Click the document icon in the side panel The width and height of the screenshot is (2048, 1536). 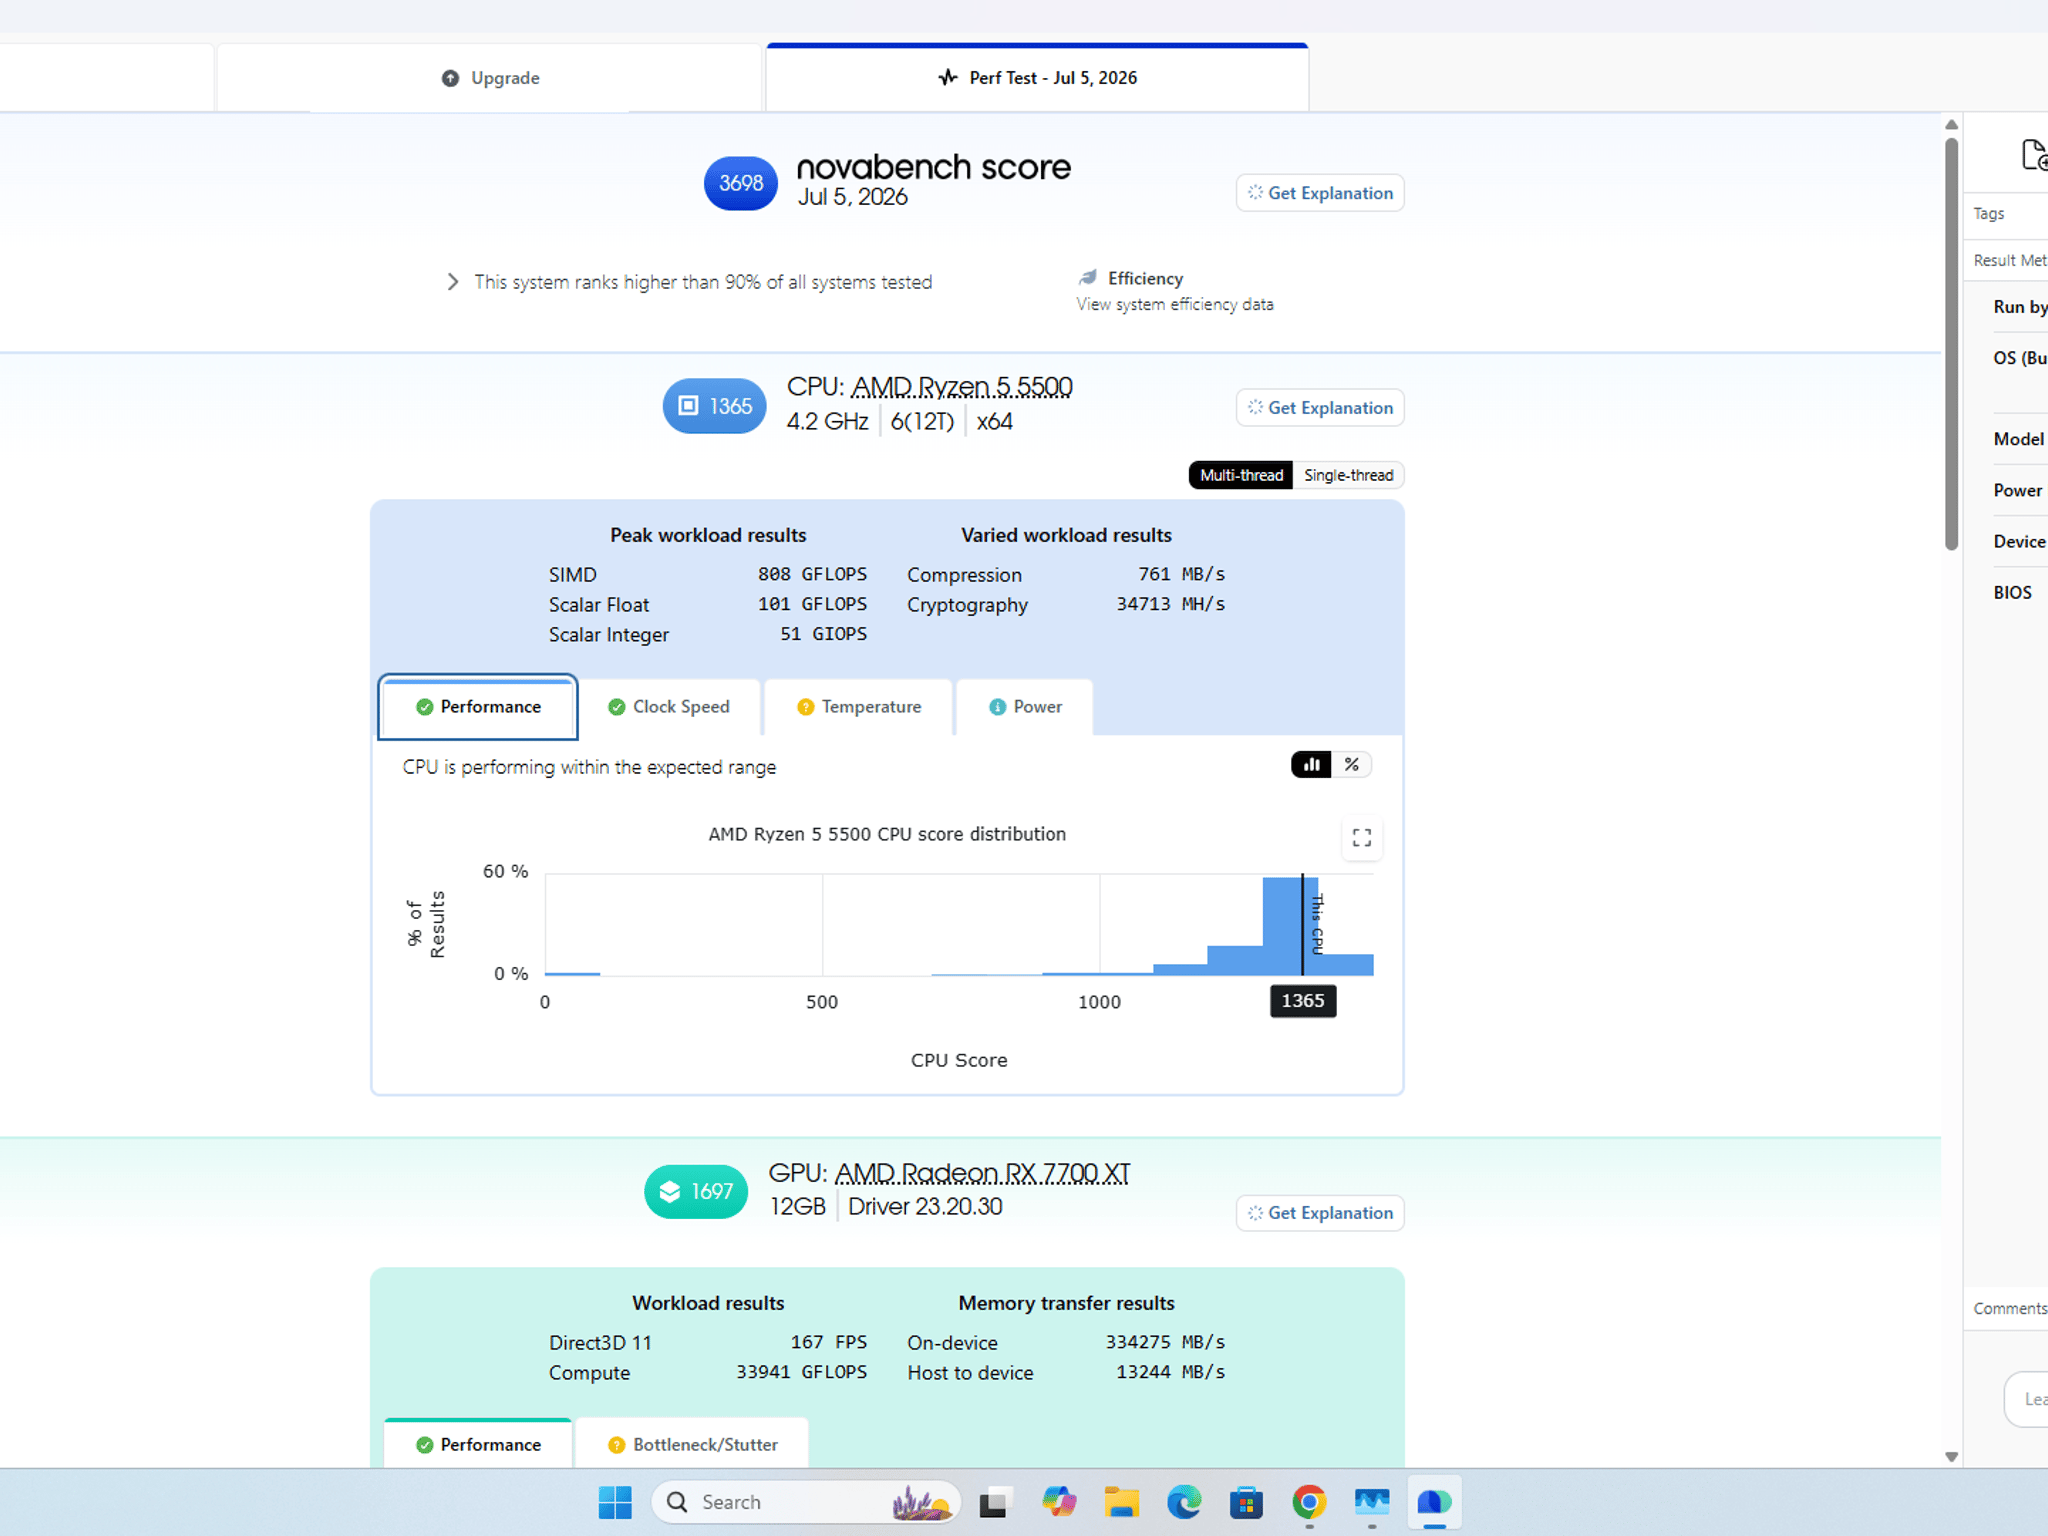pyautogui.click(x=2034, y=155)
